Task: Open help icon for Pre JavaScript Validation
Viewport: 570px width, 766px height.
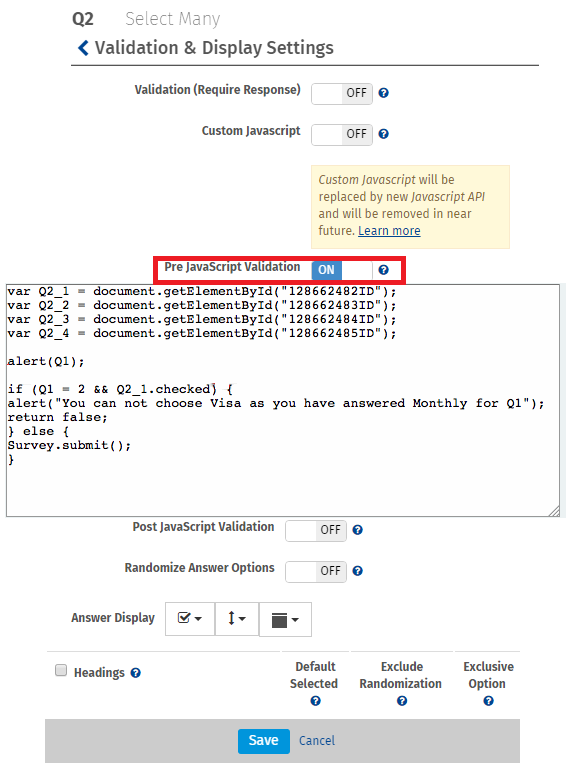Action: 383,270
